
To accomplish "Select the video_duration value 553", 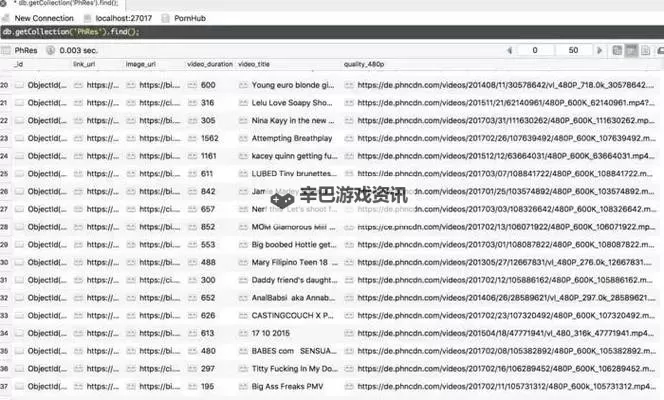I will [208, 245].
